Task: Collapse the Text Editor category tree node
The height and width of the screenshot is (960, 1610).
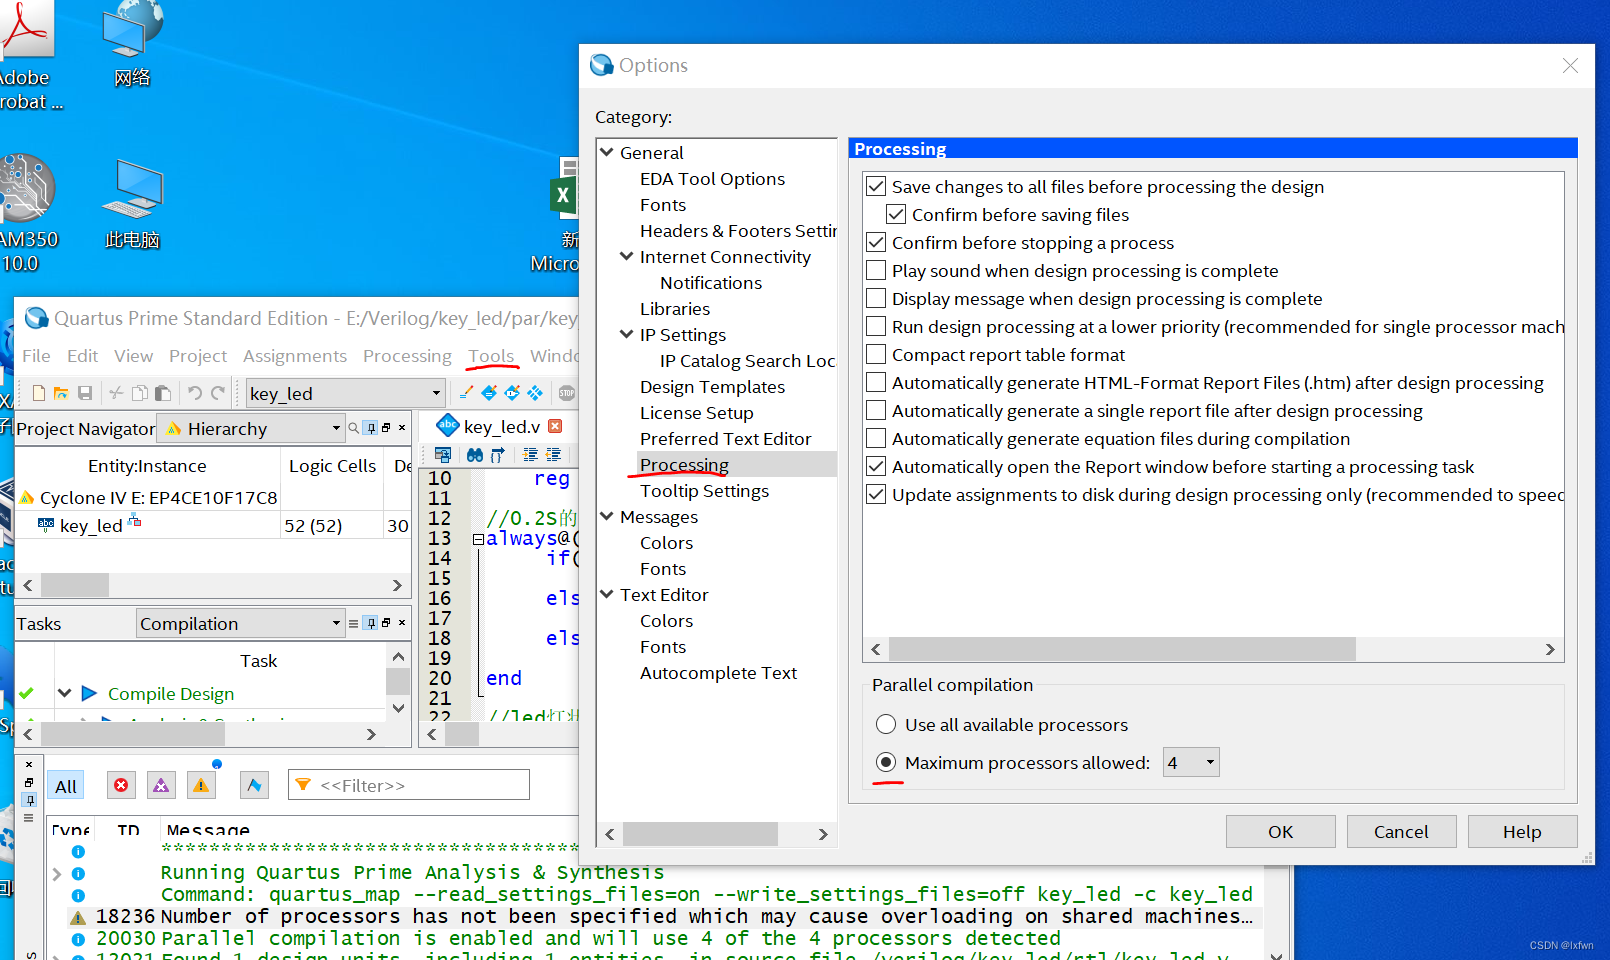Action: pyautogui.click(x=607, y=594)
